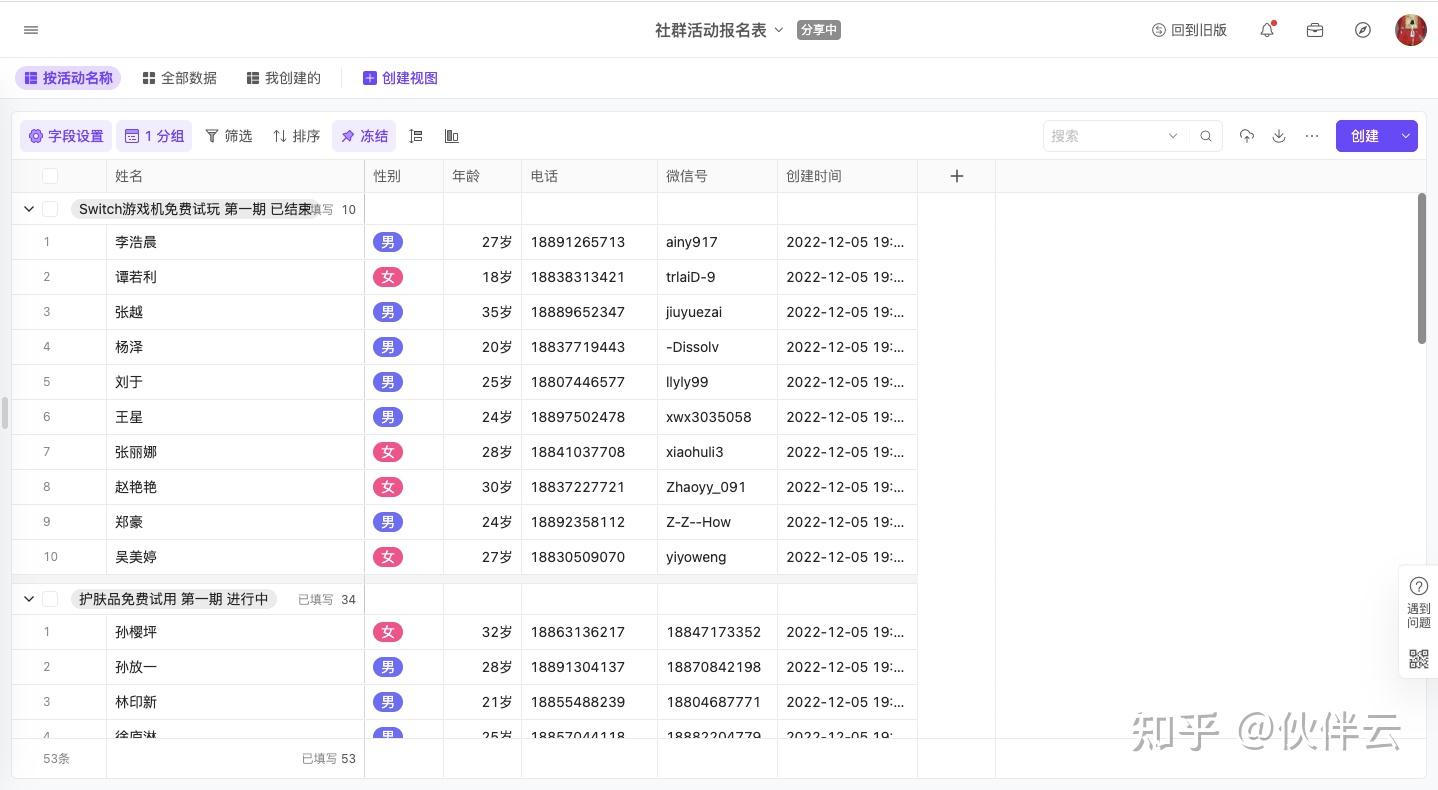Switch to the 按活动名称 view tab
The height and width of the screenshot is (790, 1438).
pyautogui.click(x=68, y=78)
